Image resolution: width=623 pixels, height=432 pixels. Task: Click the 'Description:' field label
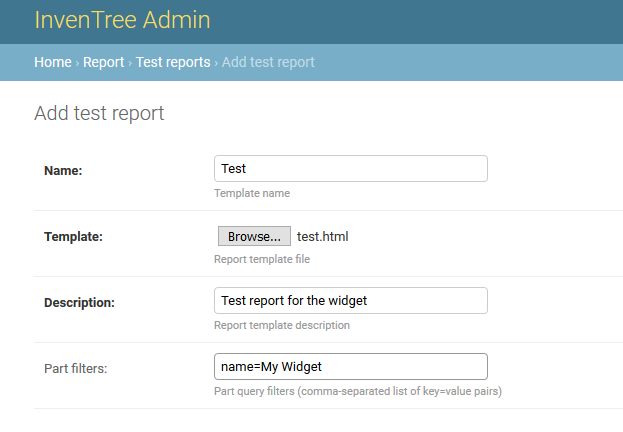click(79, 303)
